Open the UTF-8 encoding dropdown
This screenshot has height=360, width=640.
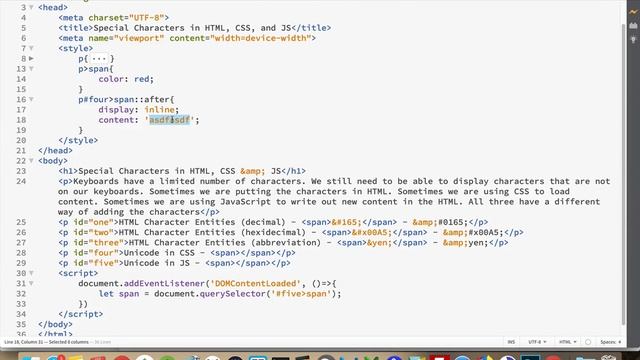[x=537, y=342]
